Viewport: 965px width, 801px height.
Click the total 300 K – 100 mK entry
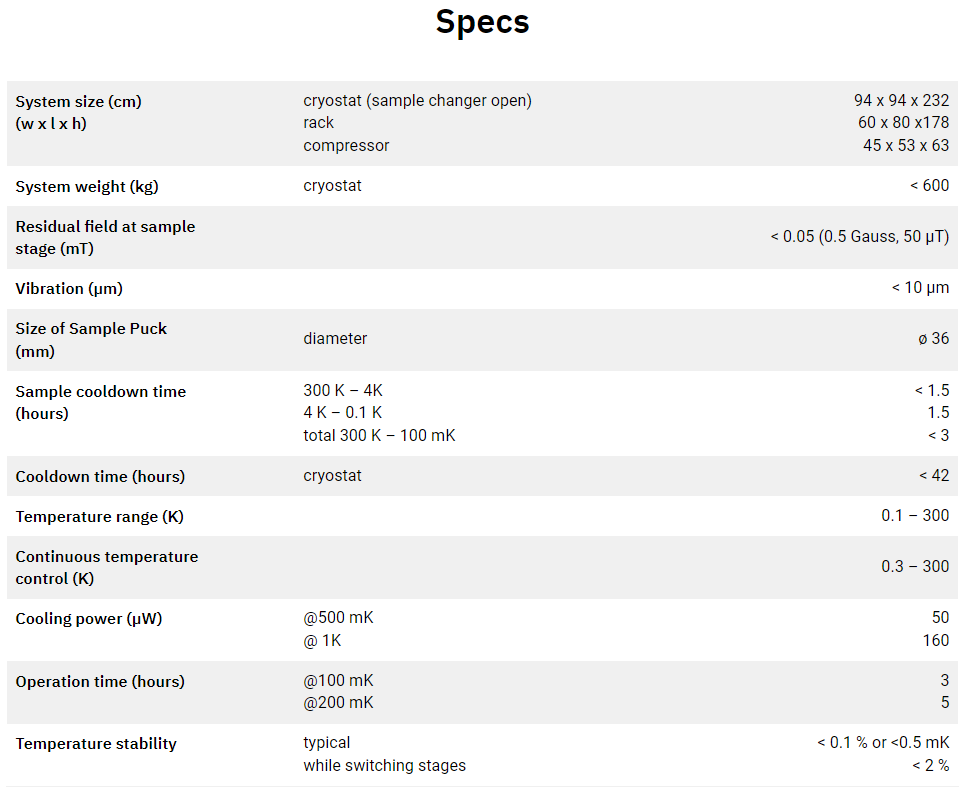[x=379, y=436]
